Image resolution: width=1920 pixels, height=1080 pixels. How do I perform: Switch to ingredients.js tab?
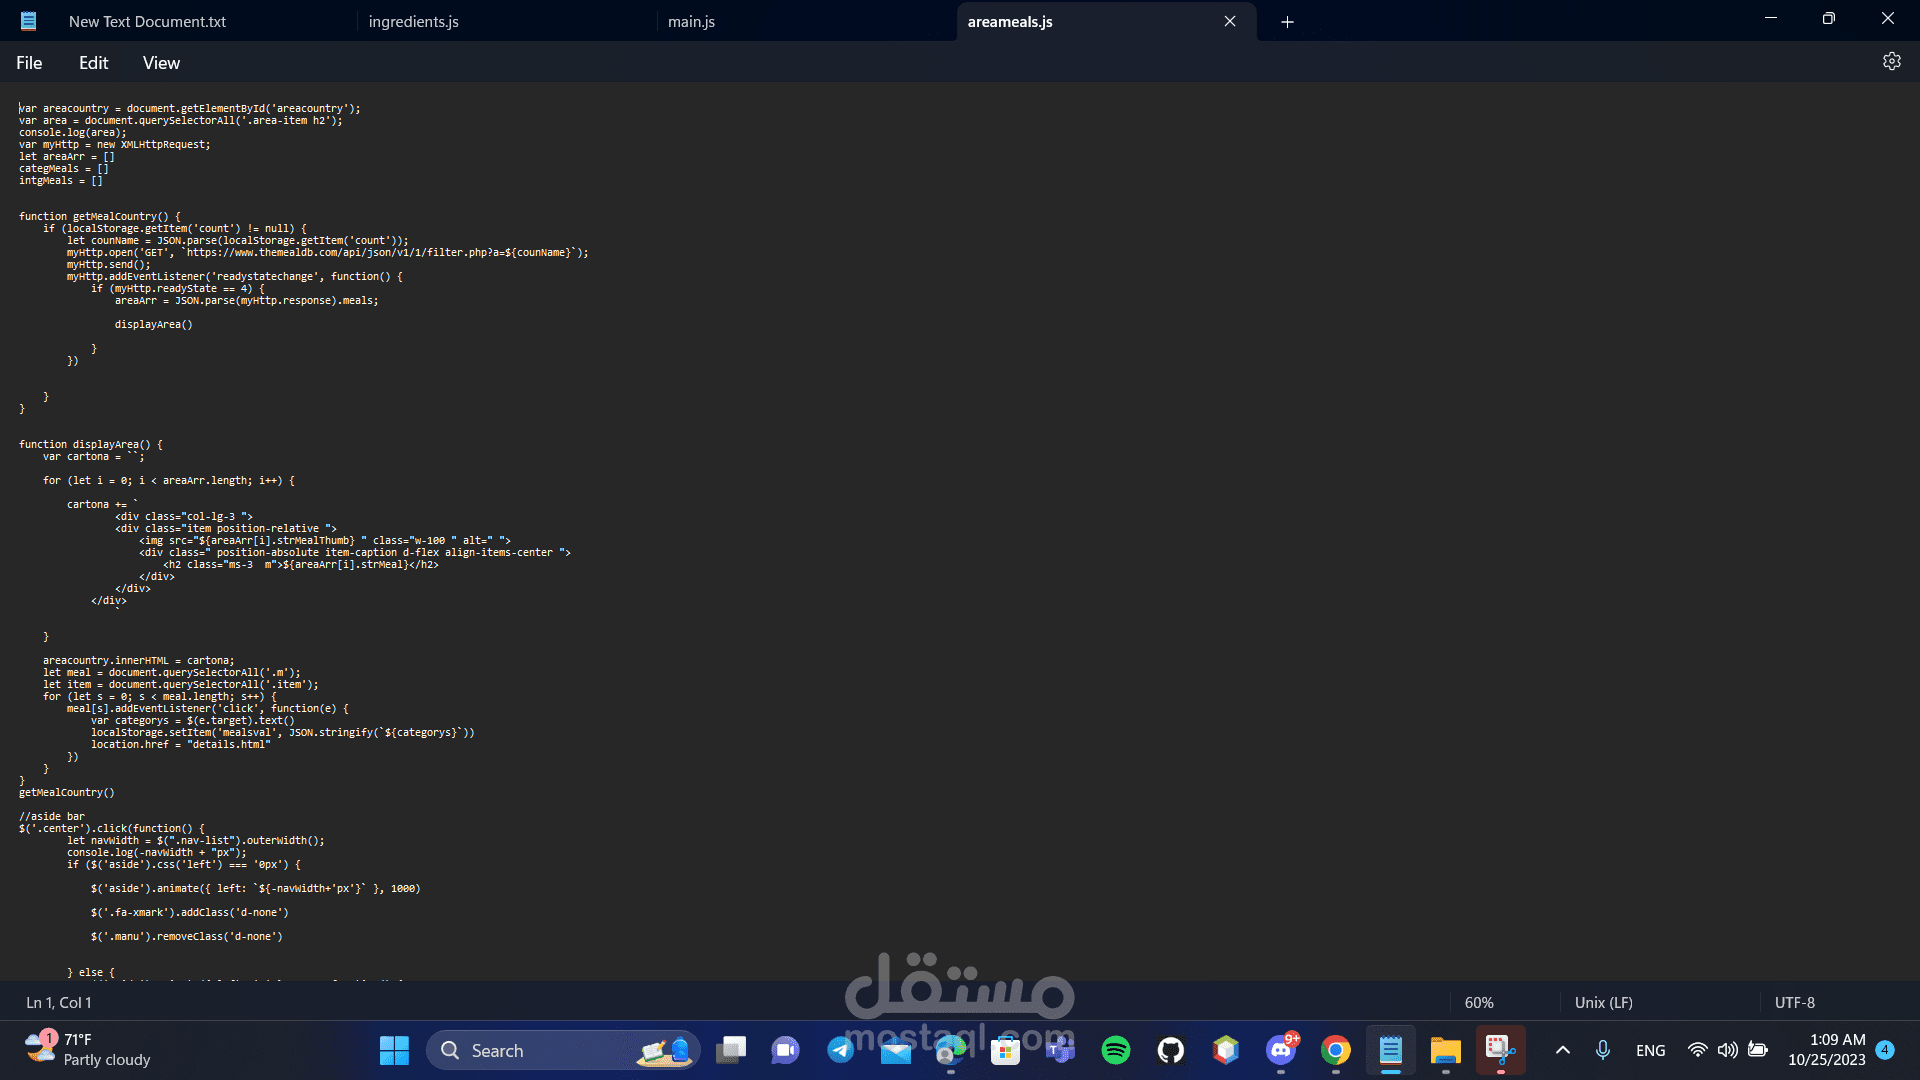[x=413, y=22]
